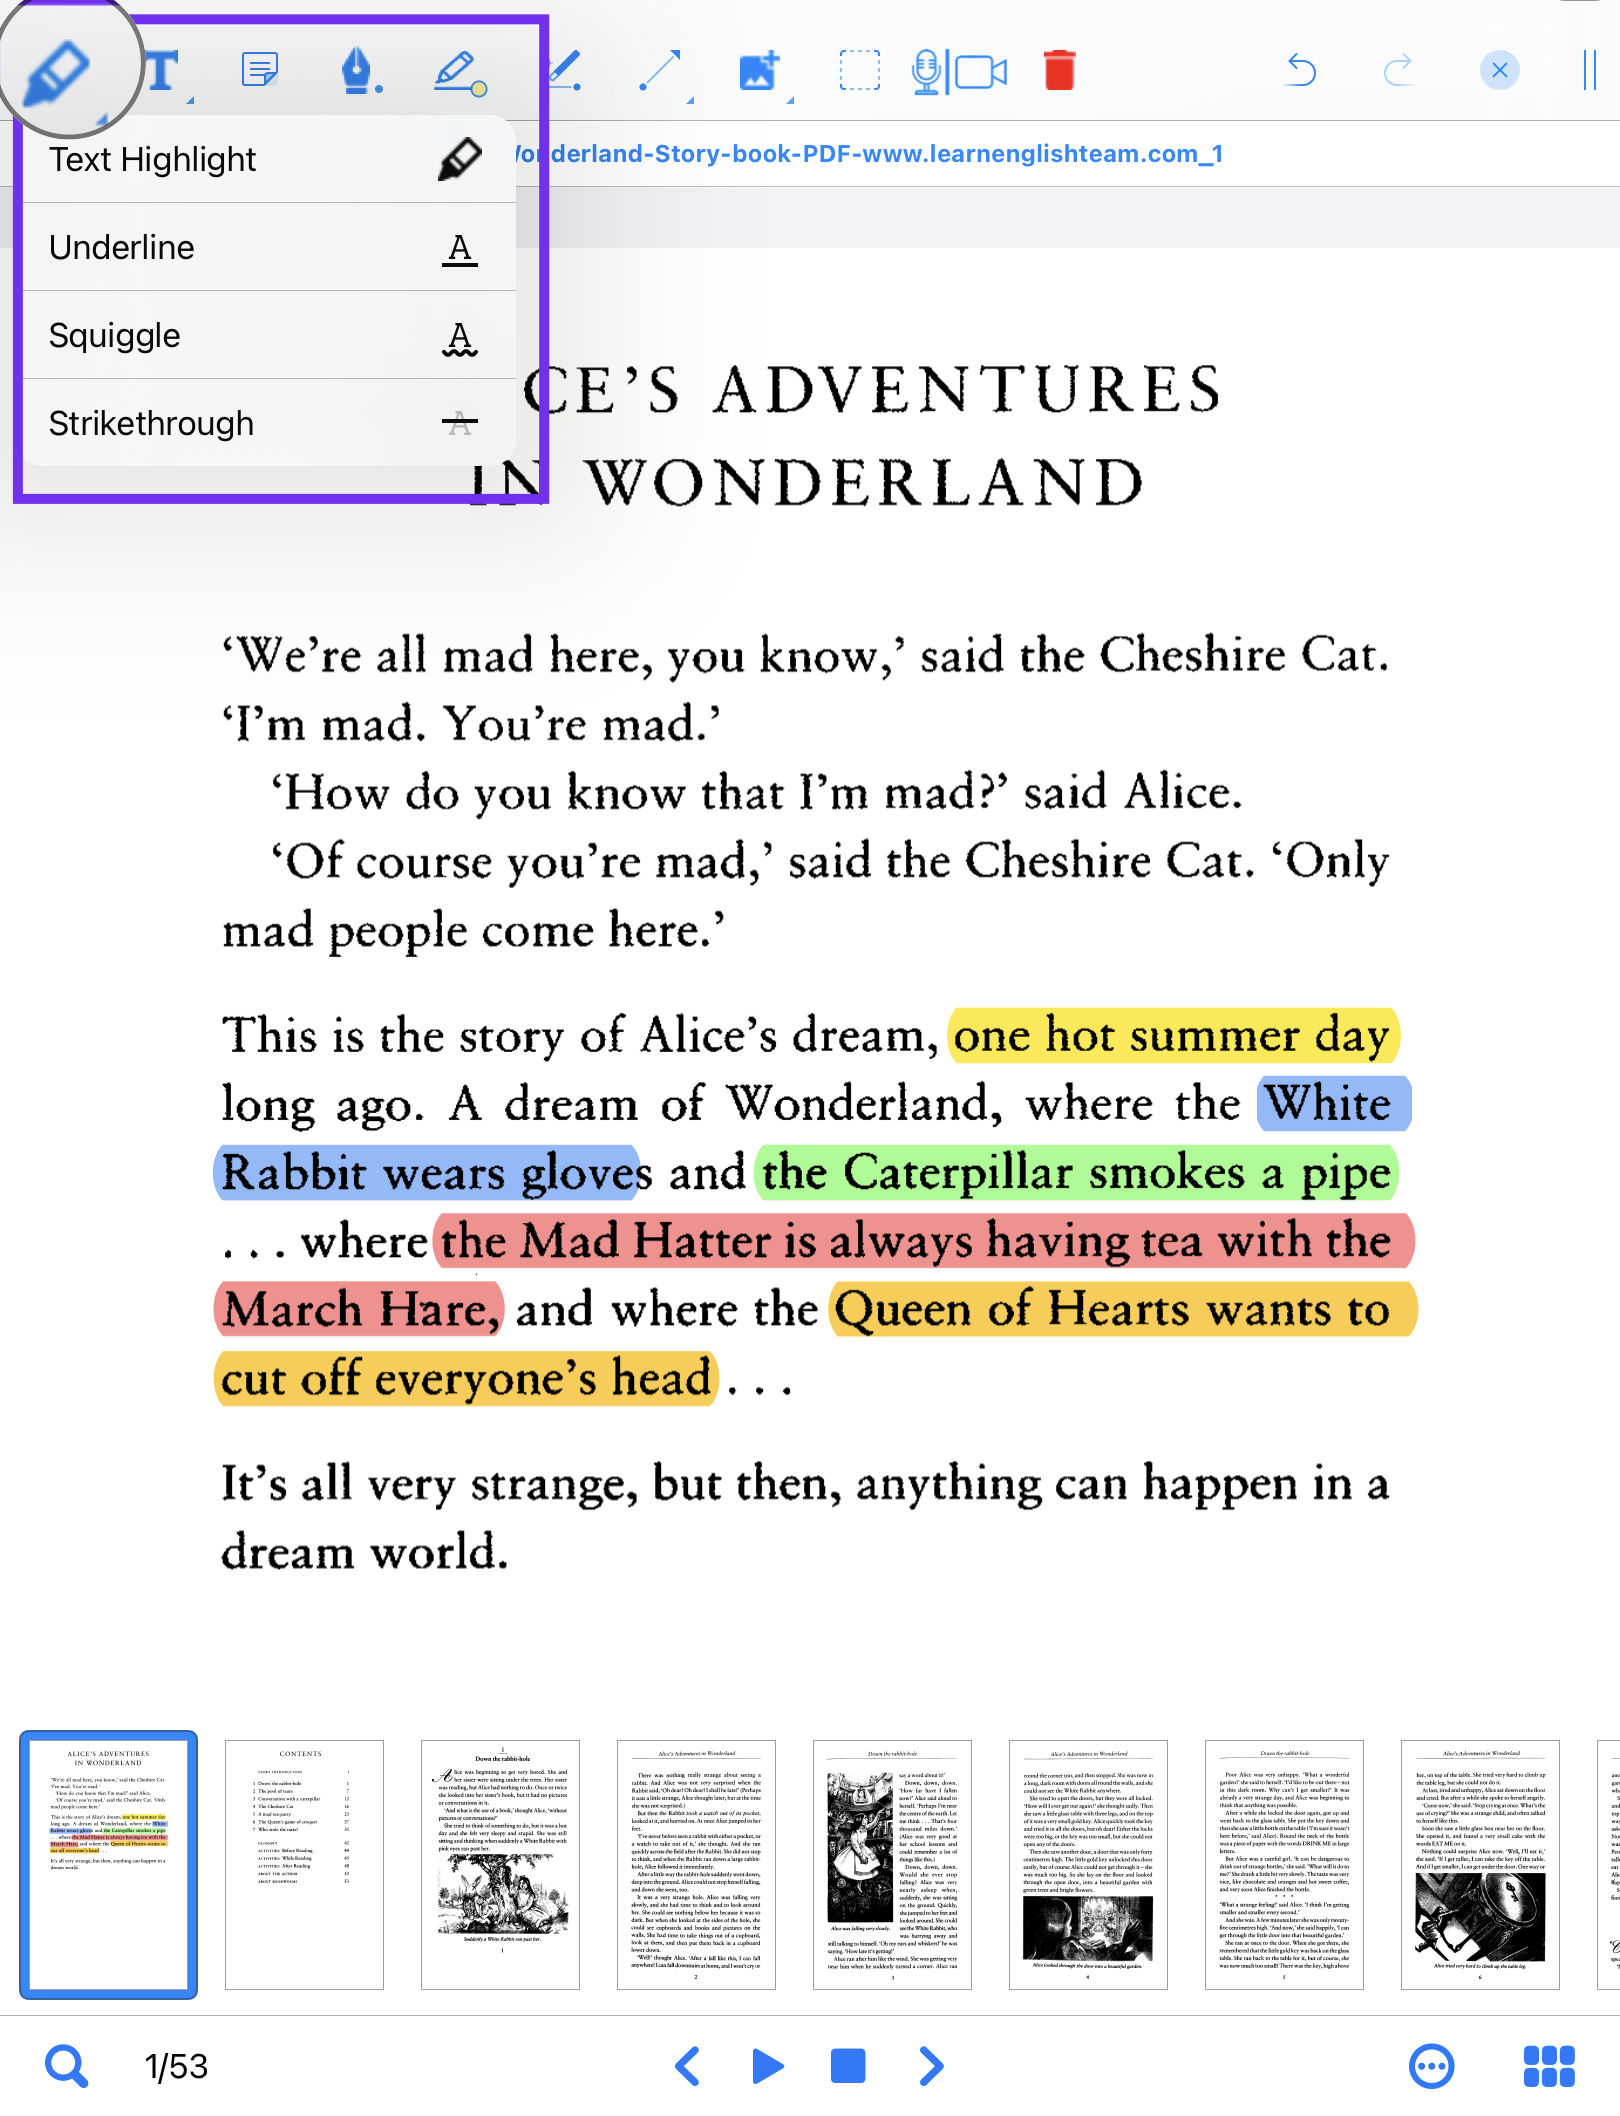Open the more options ellipsis menu

(x=1431, y=2066)
